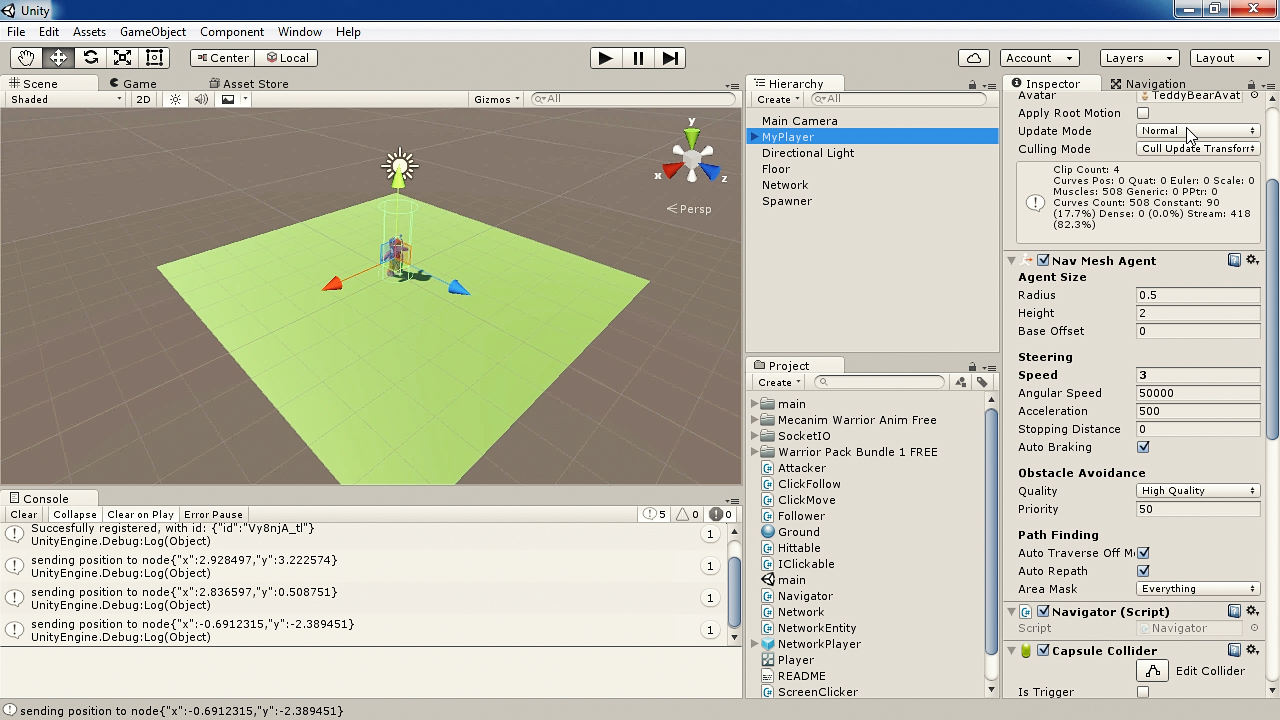Open the Layout dropdown

[1228, 57]
